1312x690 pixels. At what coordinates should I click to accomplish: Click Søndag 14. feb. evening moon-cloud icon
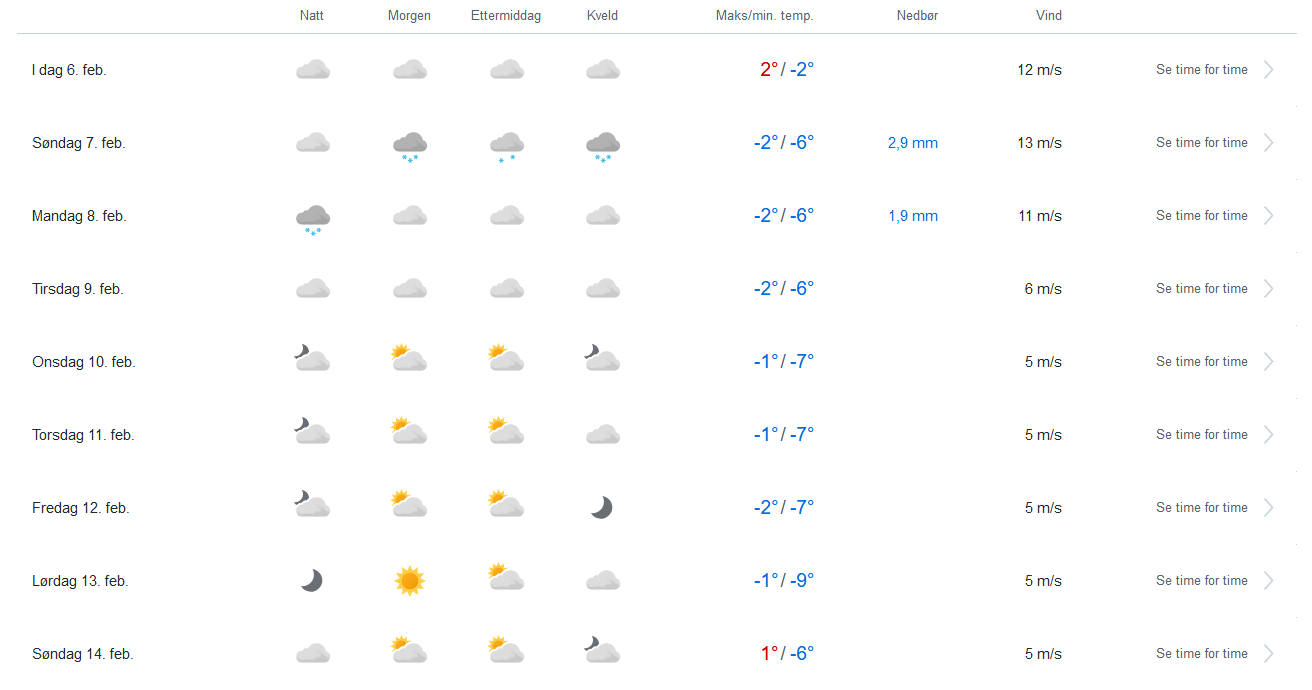(x=602, y=652)
